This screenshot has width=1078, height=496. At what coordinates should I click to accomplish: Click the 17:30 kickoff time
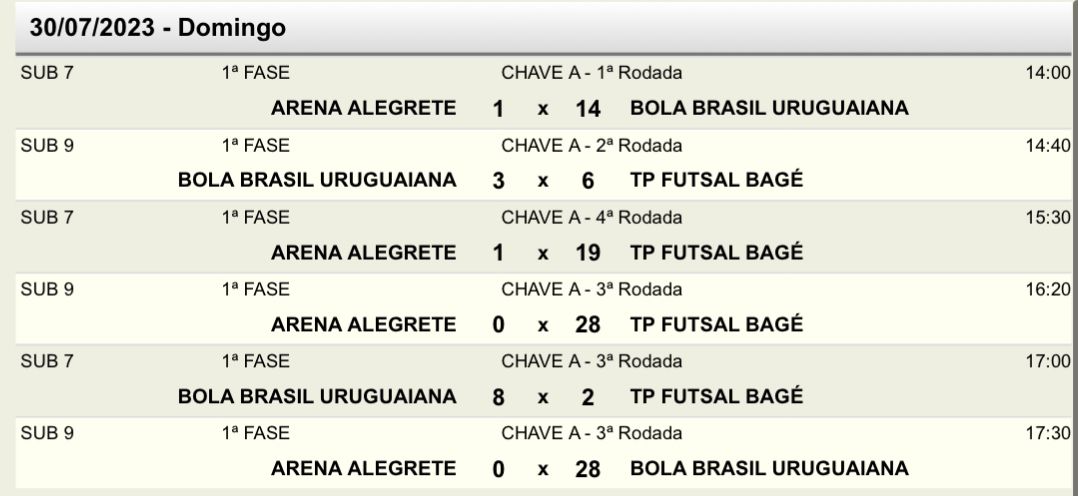[1048, 433]
